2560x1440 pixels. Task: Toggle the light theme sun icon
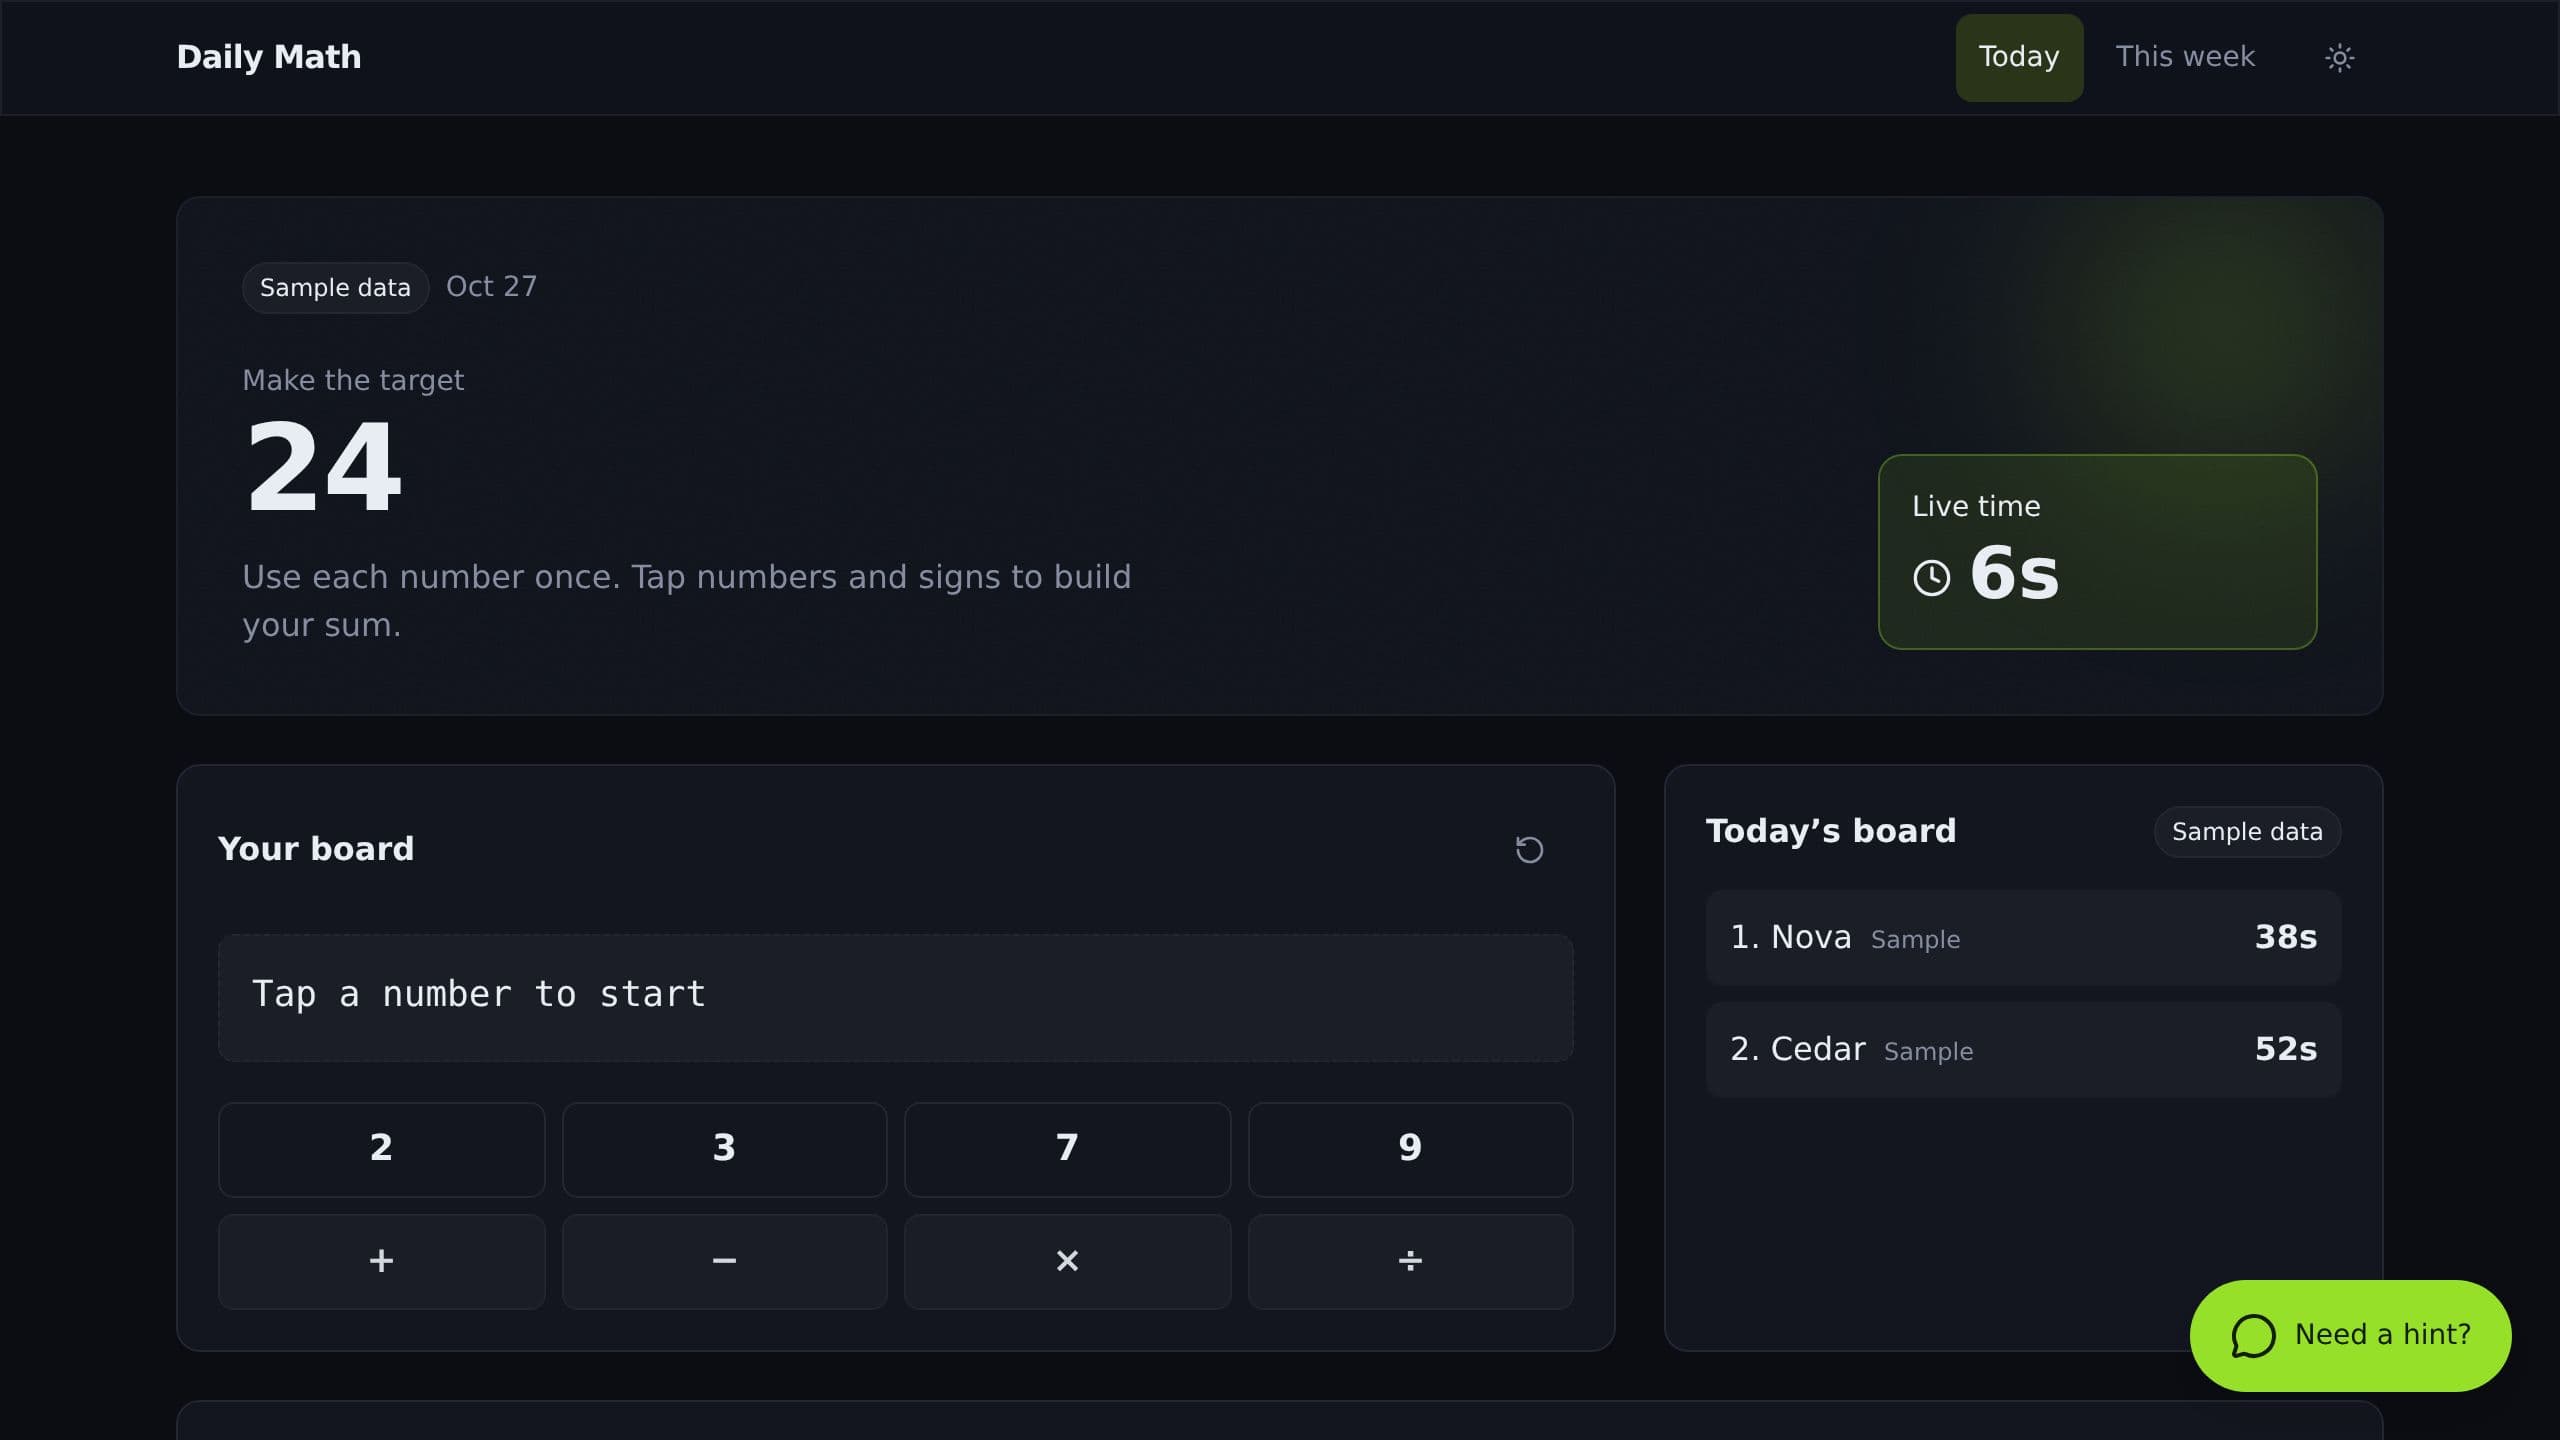[x=2339, y=57]
